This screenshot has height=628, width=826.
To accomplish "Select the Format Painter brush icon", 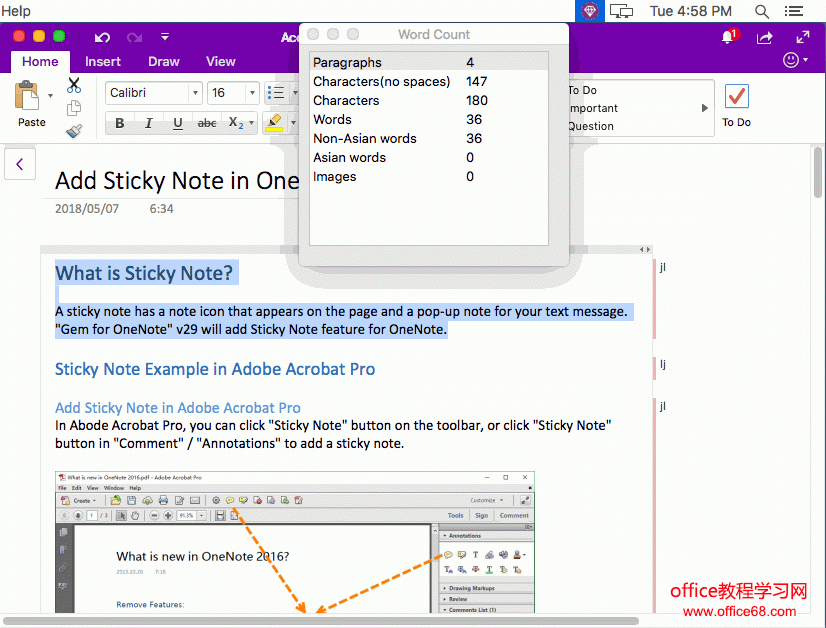I will (74, 131).
